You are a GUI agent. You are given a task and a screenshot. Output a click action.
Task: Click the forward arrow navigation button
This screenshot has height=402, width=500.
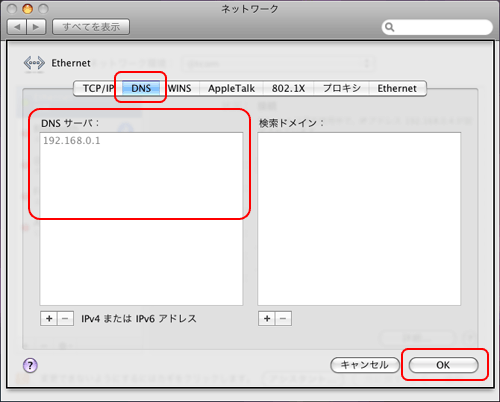(x=36, y=27)
